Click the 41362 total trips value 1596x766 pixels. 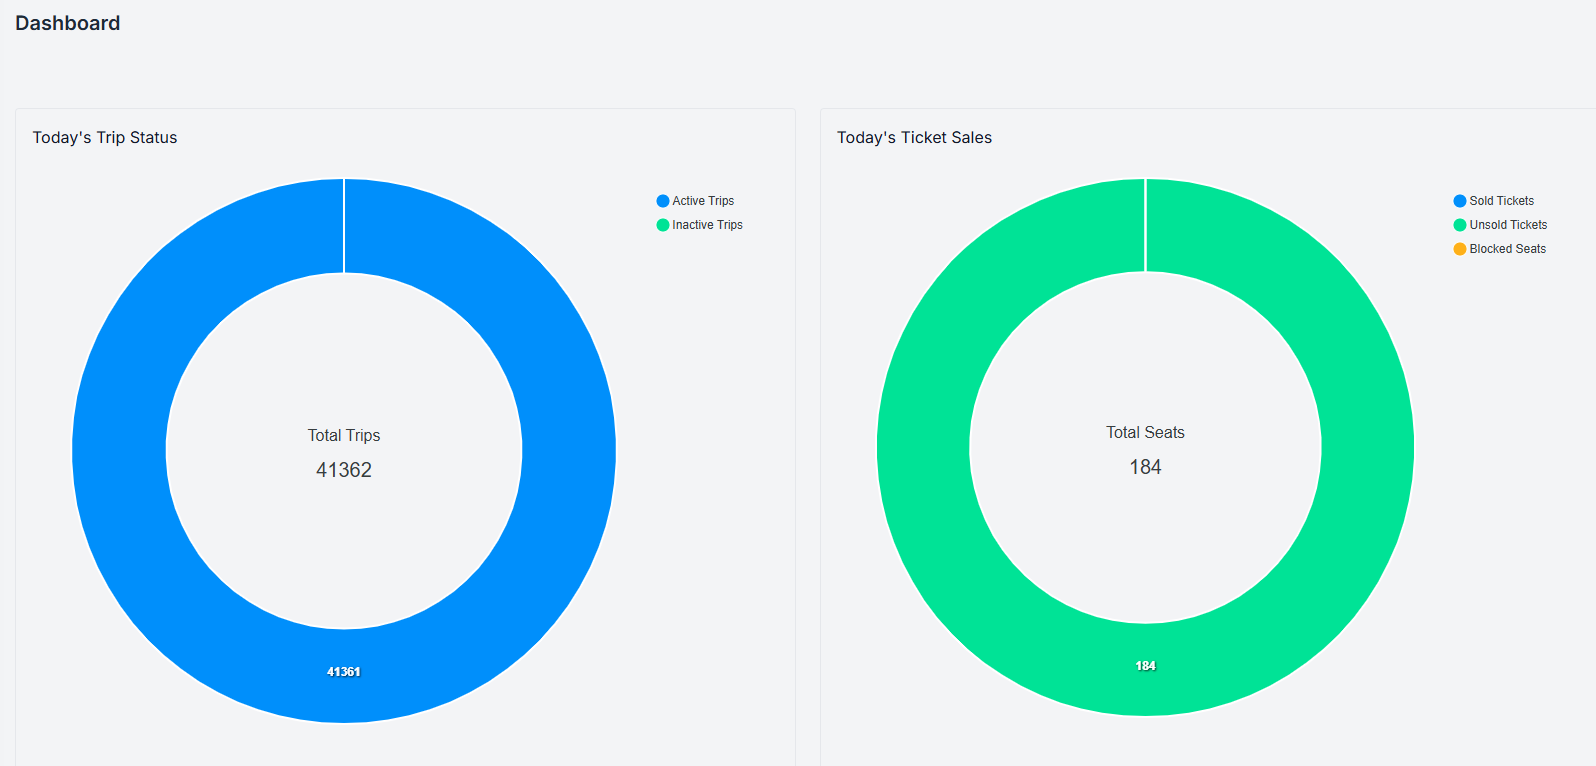click(344, 470)
